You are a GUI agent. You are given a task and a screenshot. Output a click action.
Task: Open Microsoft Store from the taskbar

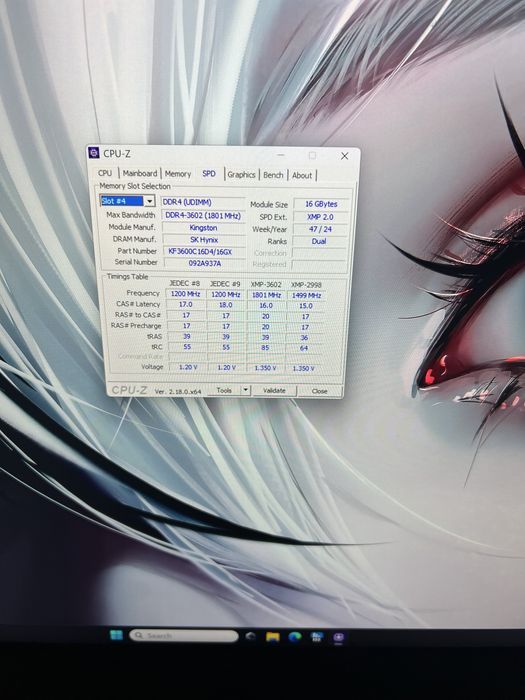(317, 637)
